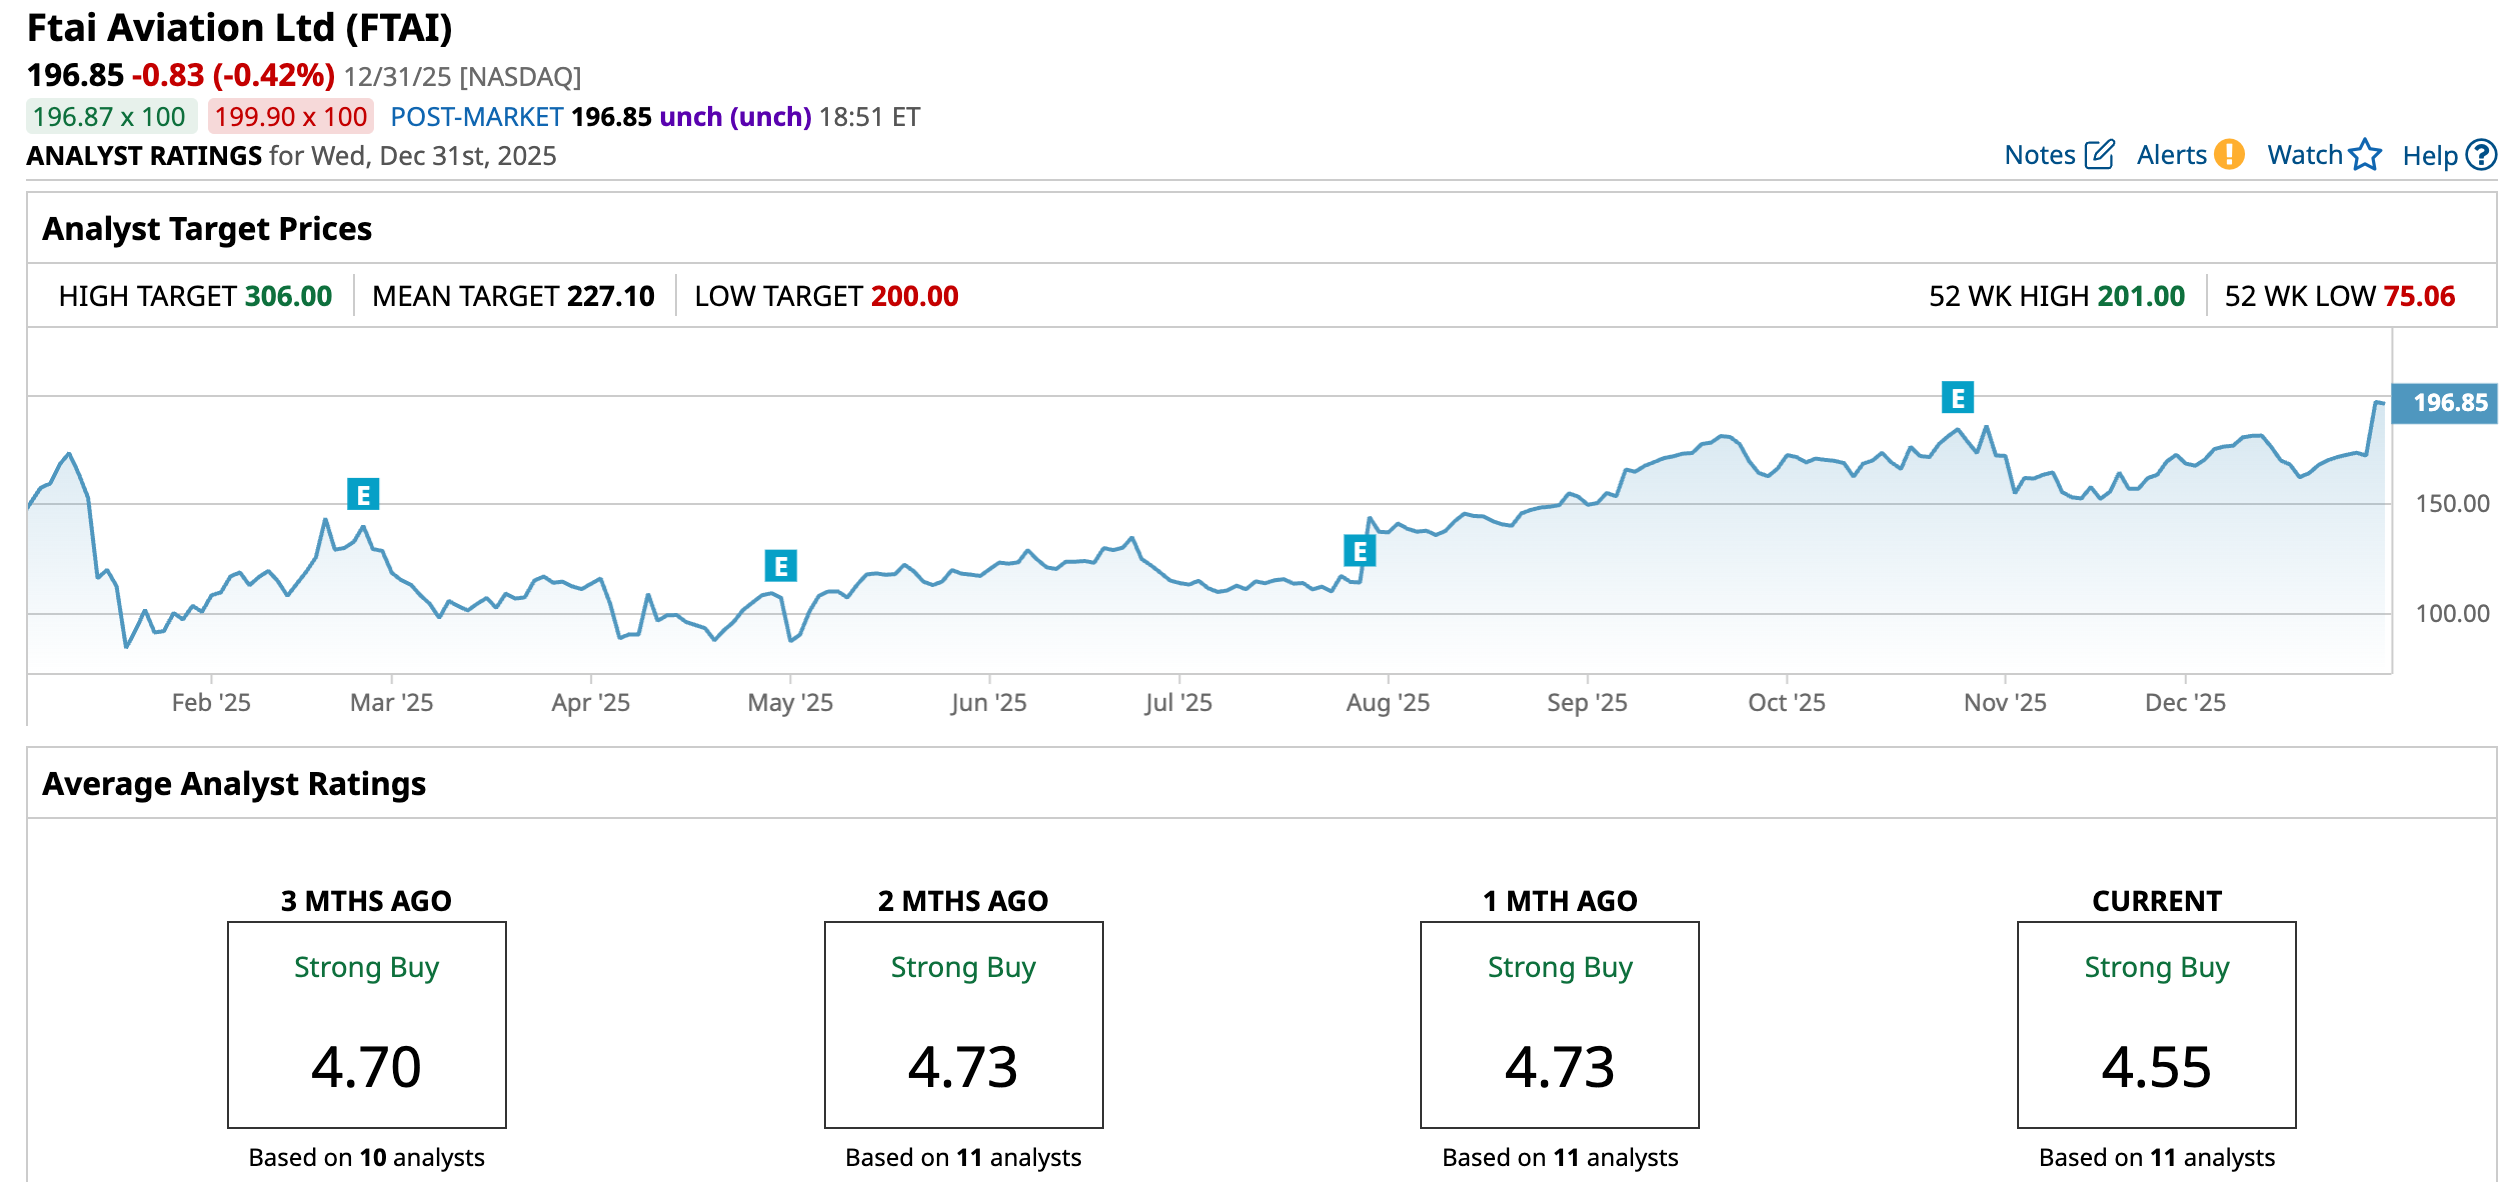This screenshot has height=1182, width=2508.
Task: Click the earnings E marker near Mar '25
Action: (363, 494)
